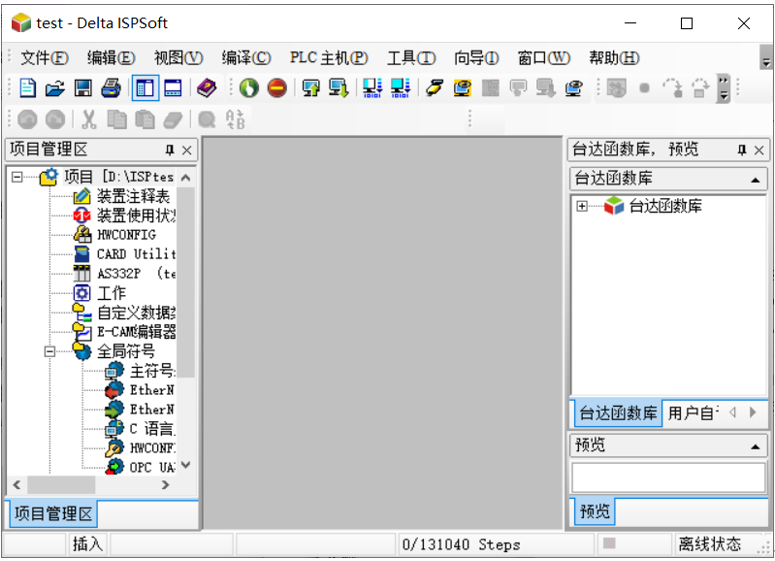
Task: Select the 台达函数库 bottom tab
Action: pyautogui.click(x=618, y=413)
